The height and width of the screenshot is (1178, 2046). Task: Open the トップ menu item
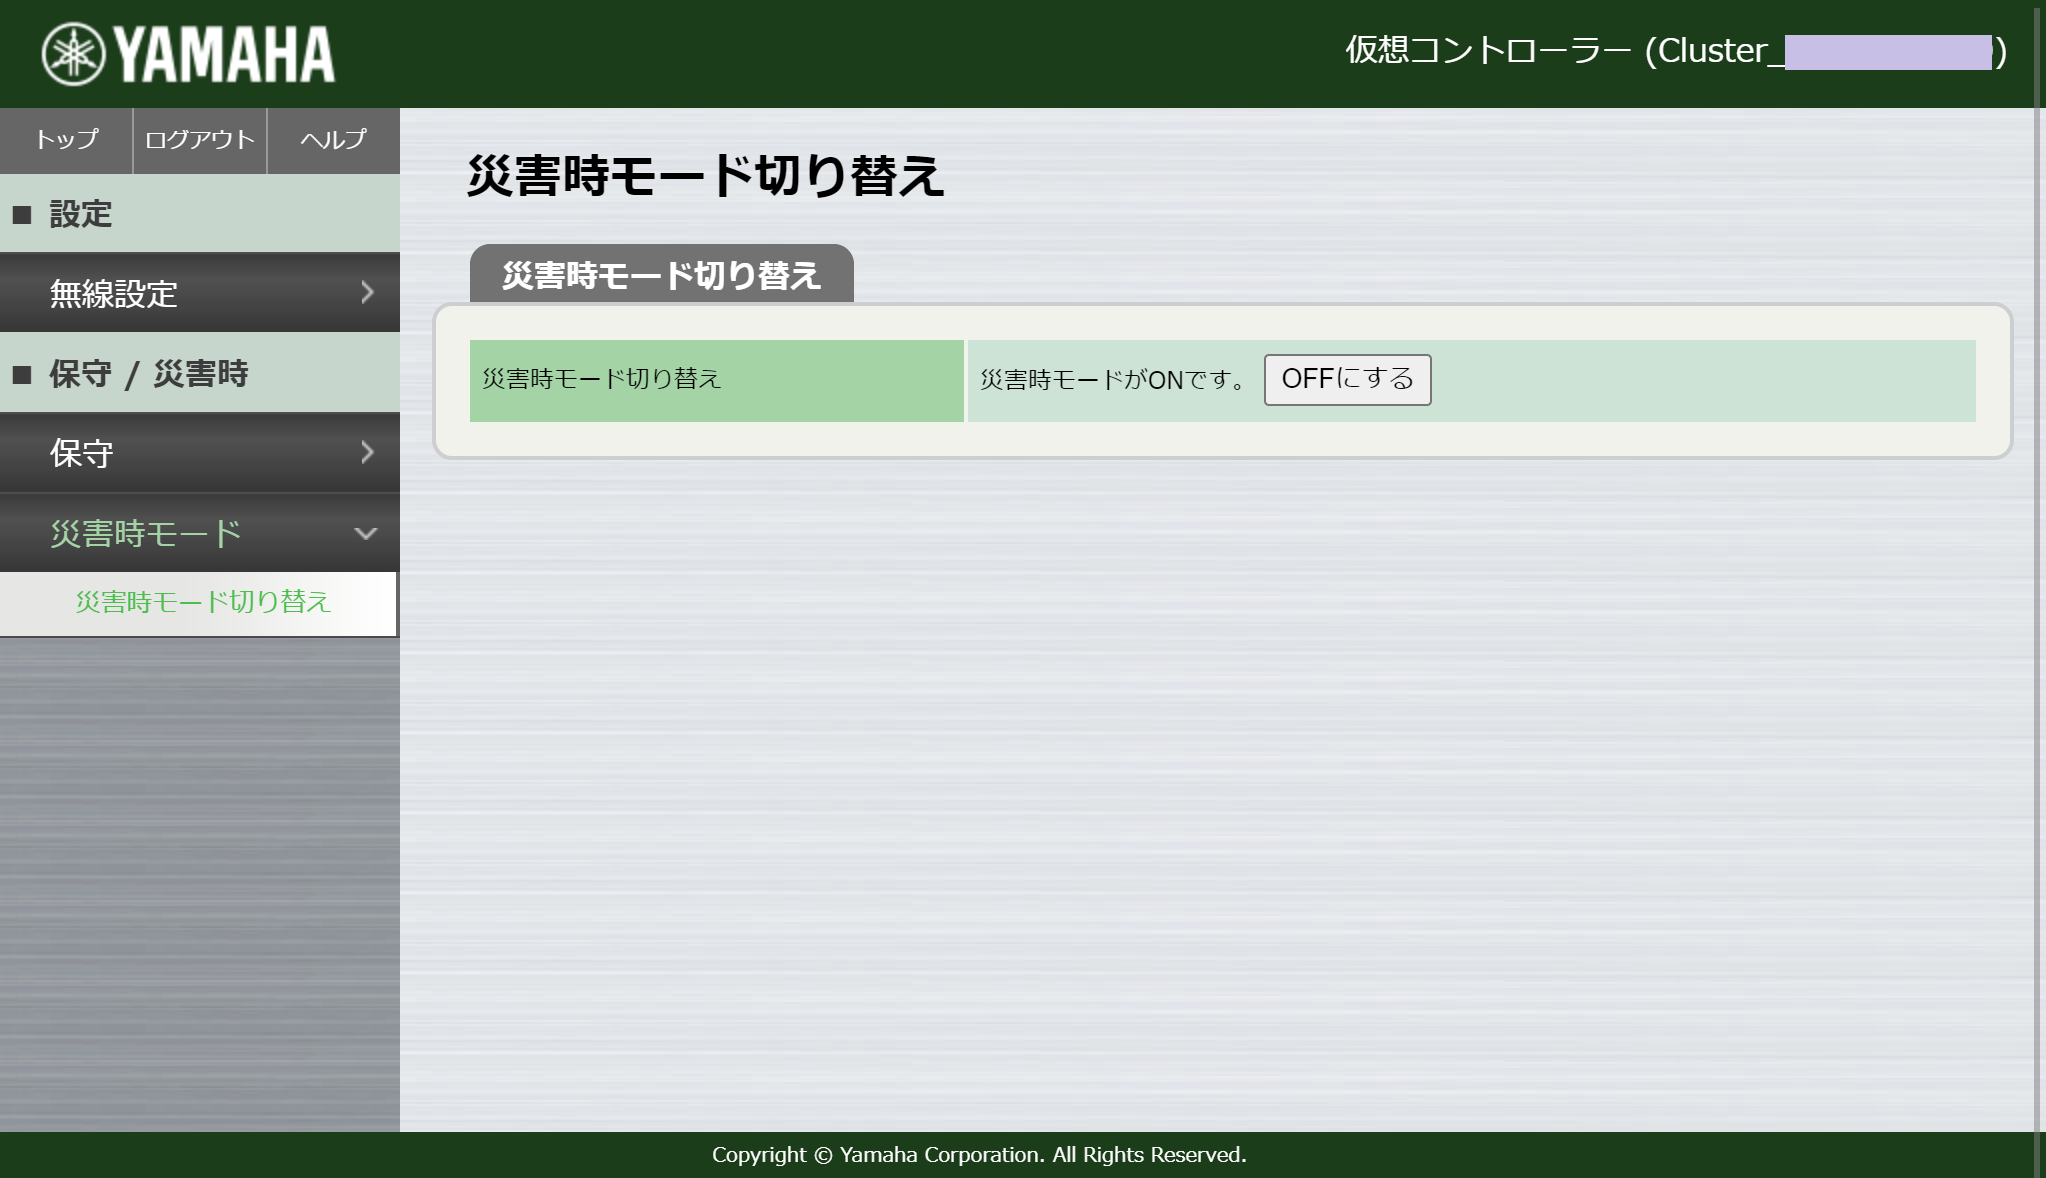[64, 140]
